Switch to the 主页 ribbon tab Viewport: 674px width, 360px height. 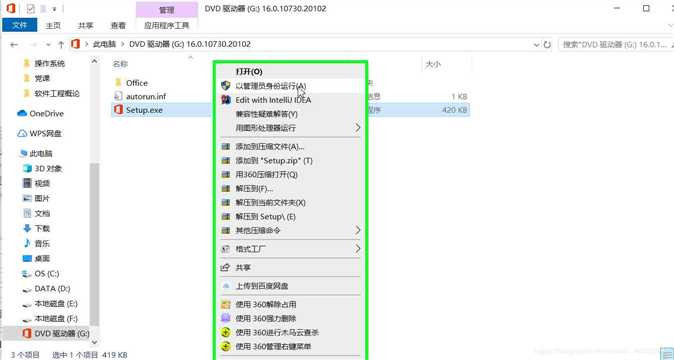pos(53,26)
